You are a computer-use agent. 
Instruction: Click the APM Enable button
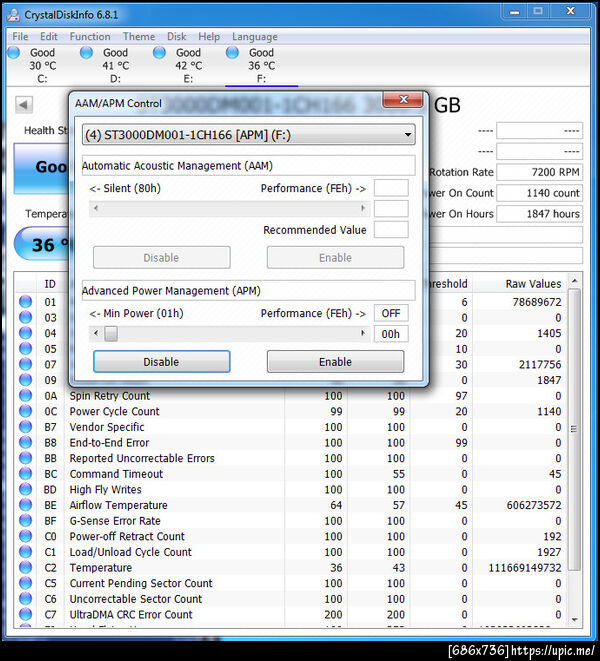click(335, 362)
